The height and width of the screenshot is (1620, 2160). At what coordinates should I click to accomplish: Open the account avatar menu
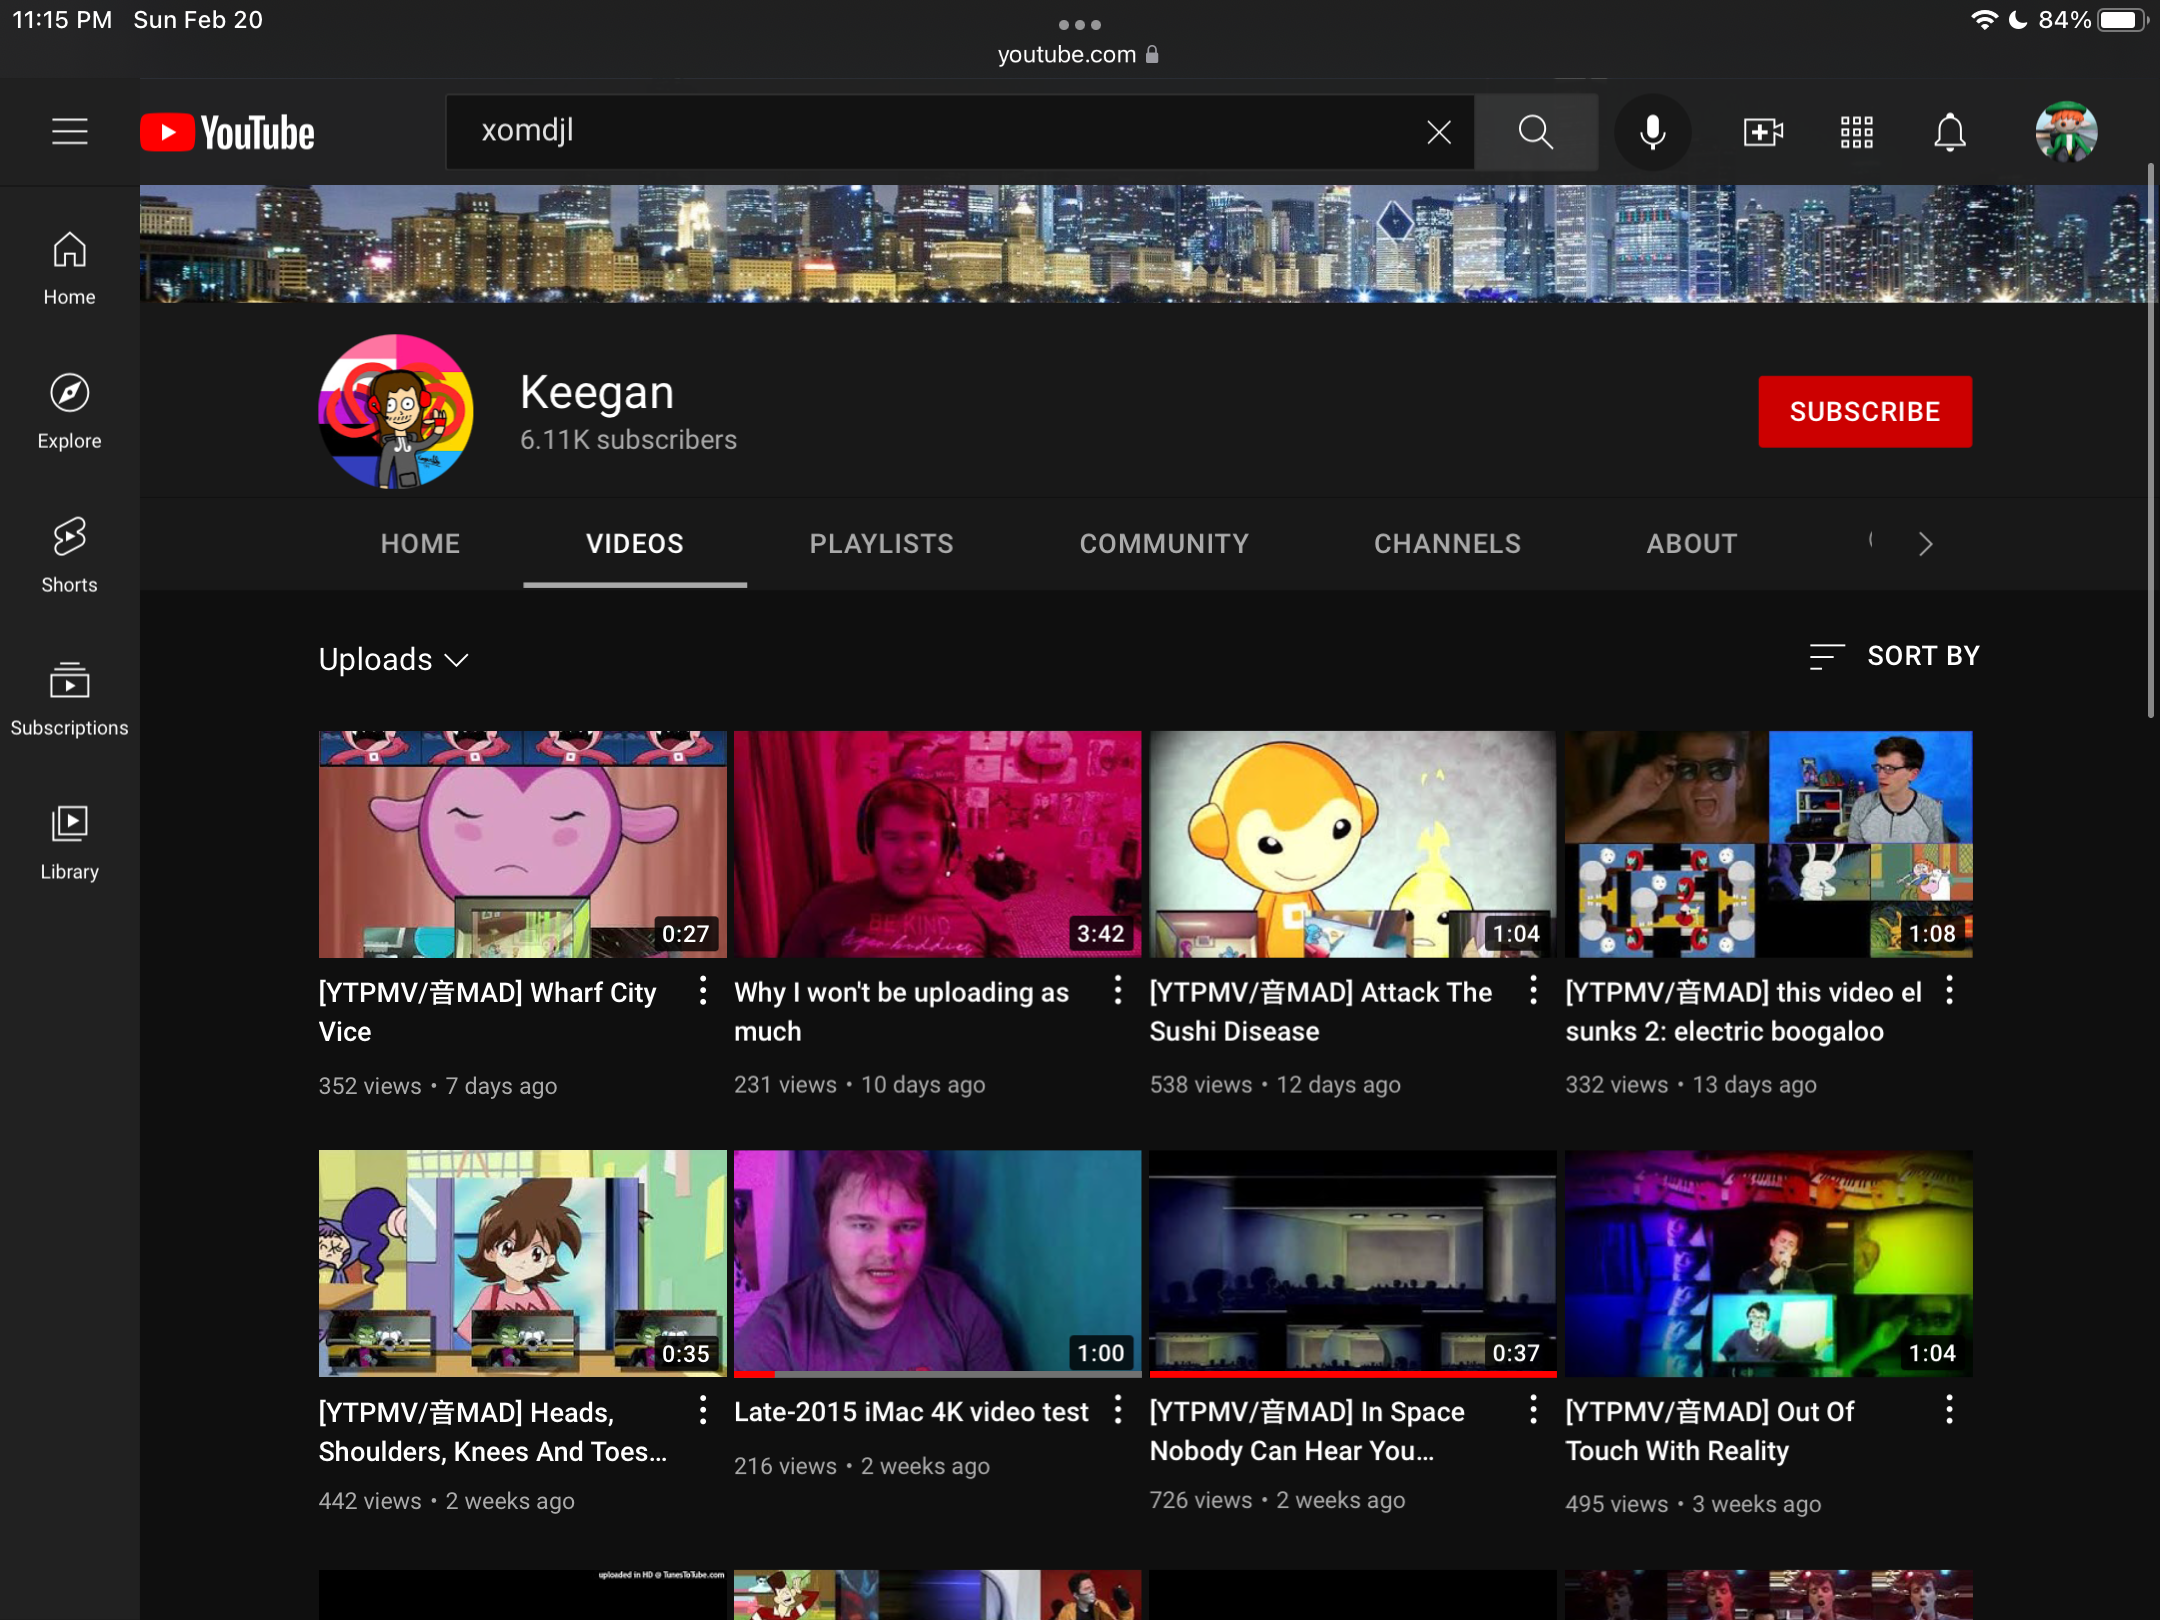(x=2066, y=132)
